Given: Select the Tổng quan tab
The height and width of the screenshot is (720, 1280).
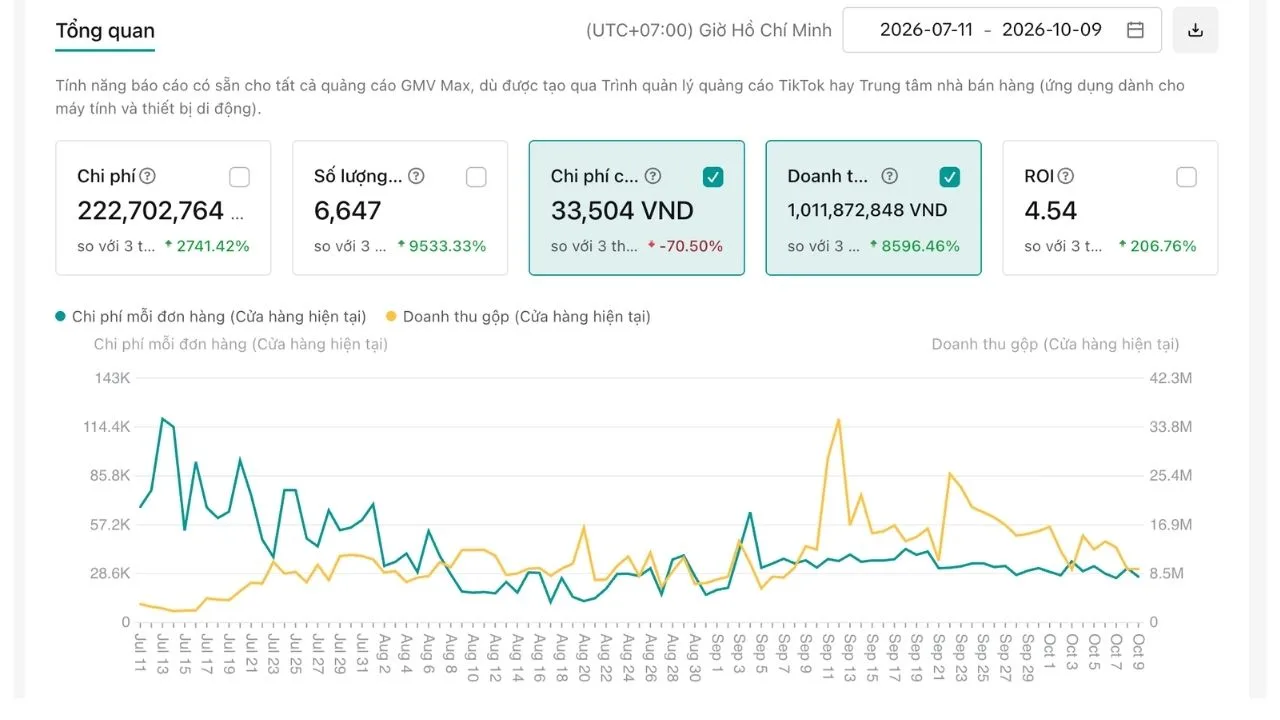Looking at the screenshot, I should coord(105,30).
